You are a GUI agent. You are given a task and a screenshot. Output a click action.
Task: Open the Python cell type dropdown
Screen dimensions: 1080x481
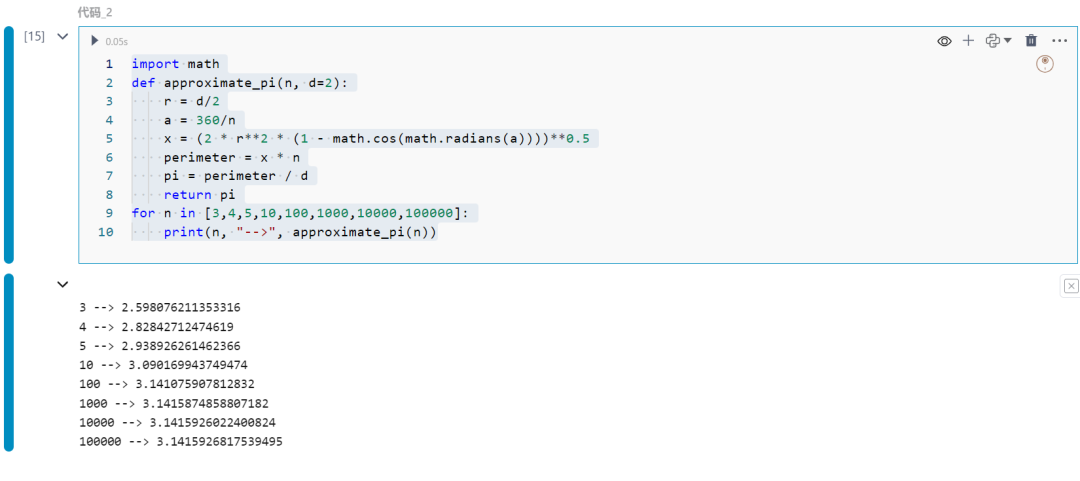999,41
